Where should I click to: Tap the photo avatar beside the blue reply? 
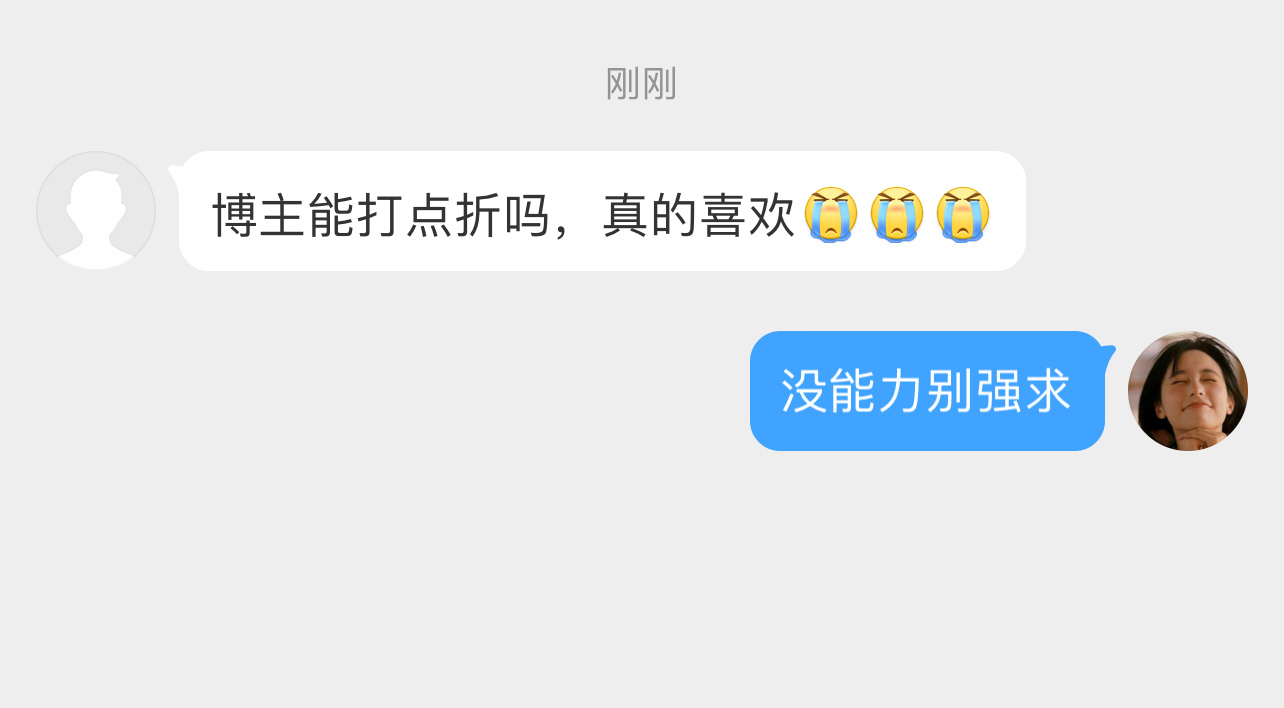click(x=1188, y=391)
